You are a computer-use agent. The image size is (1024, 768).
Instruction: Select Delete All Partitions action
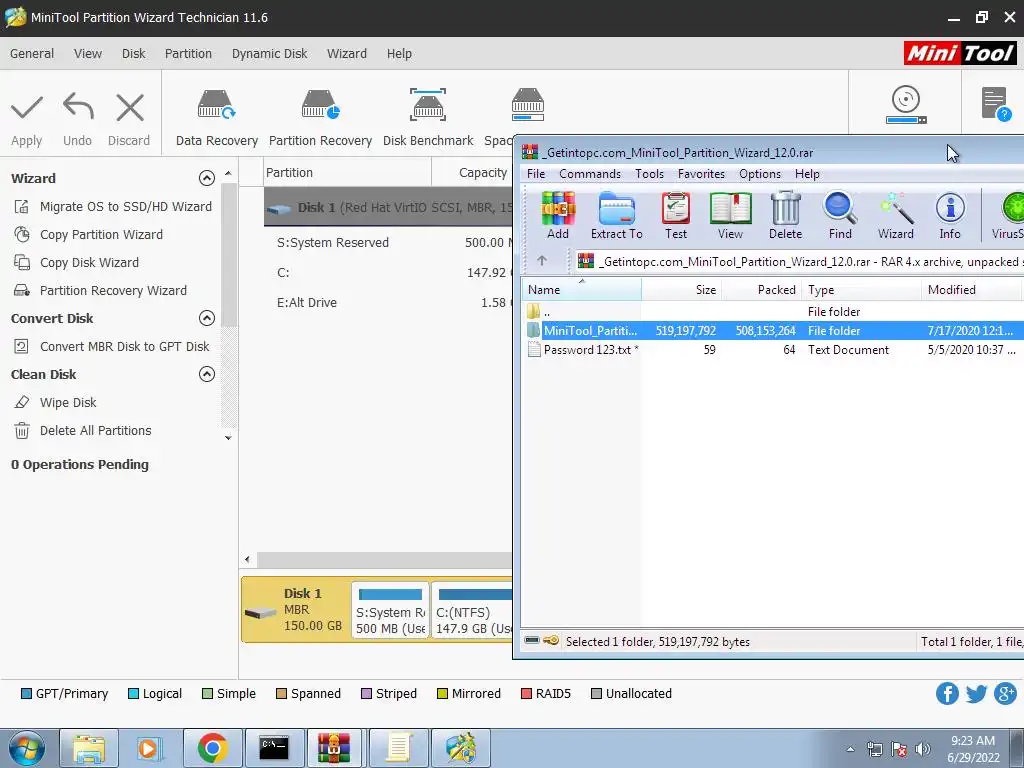coord(82,430)
